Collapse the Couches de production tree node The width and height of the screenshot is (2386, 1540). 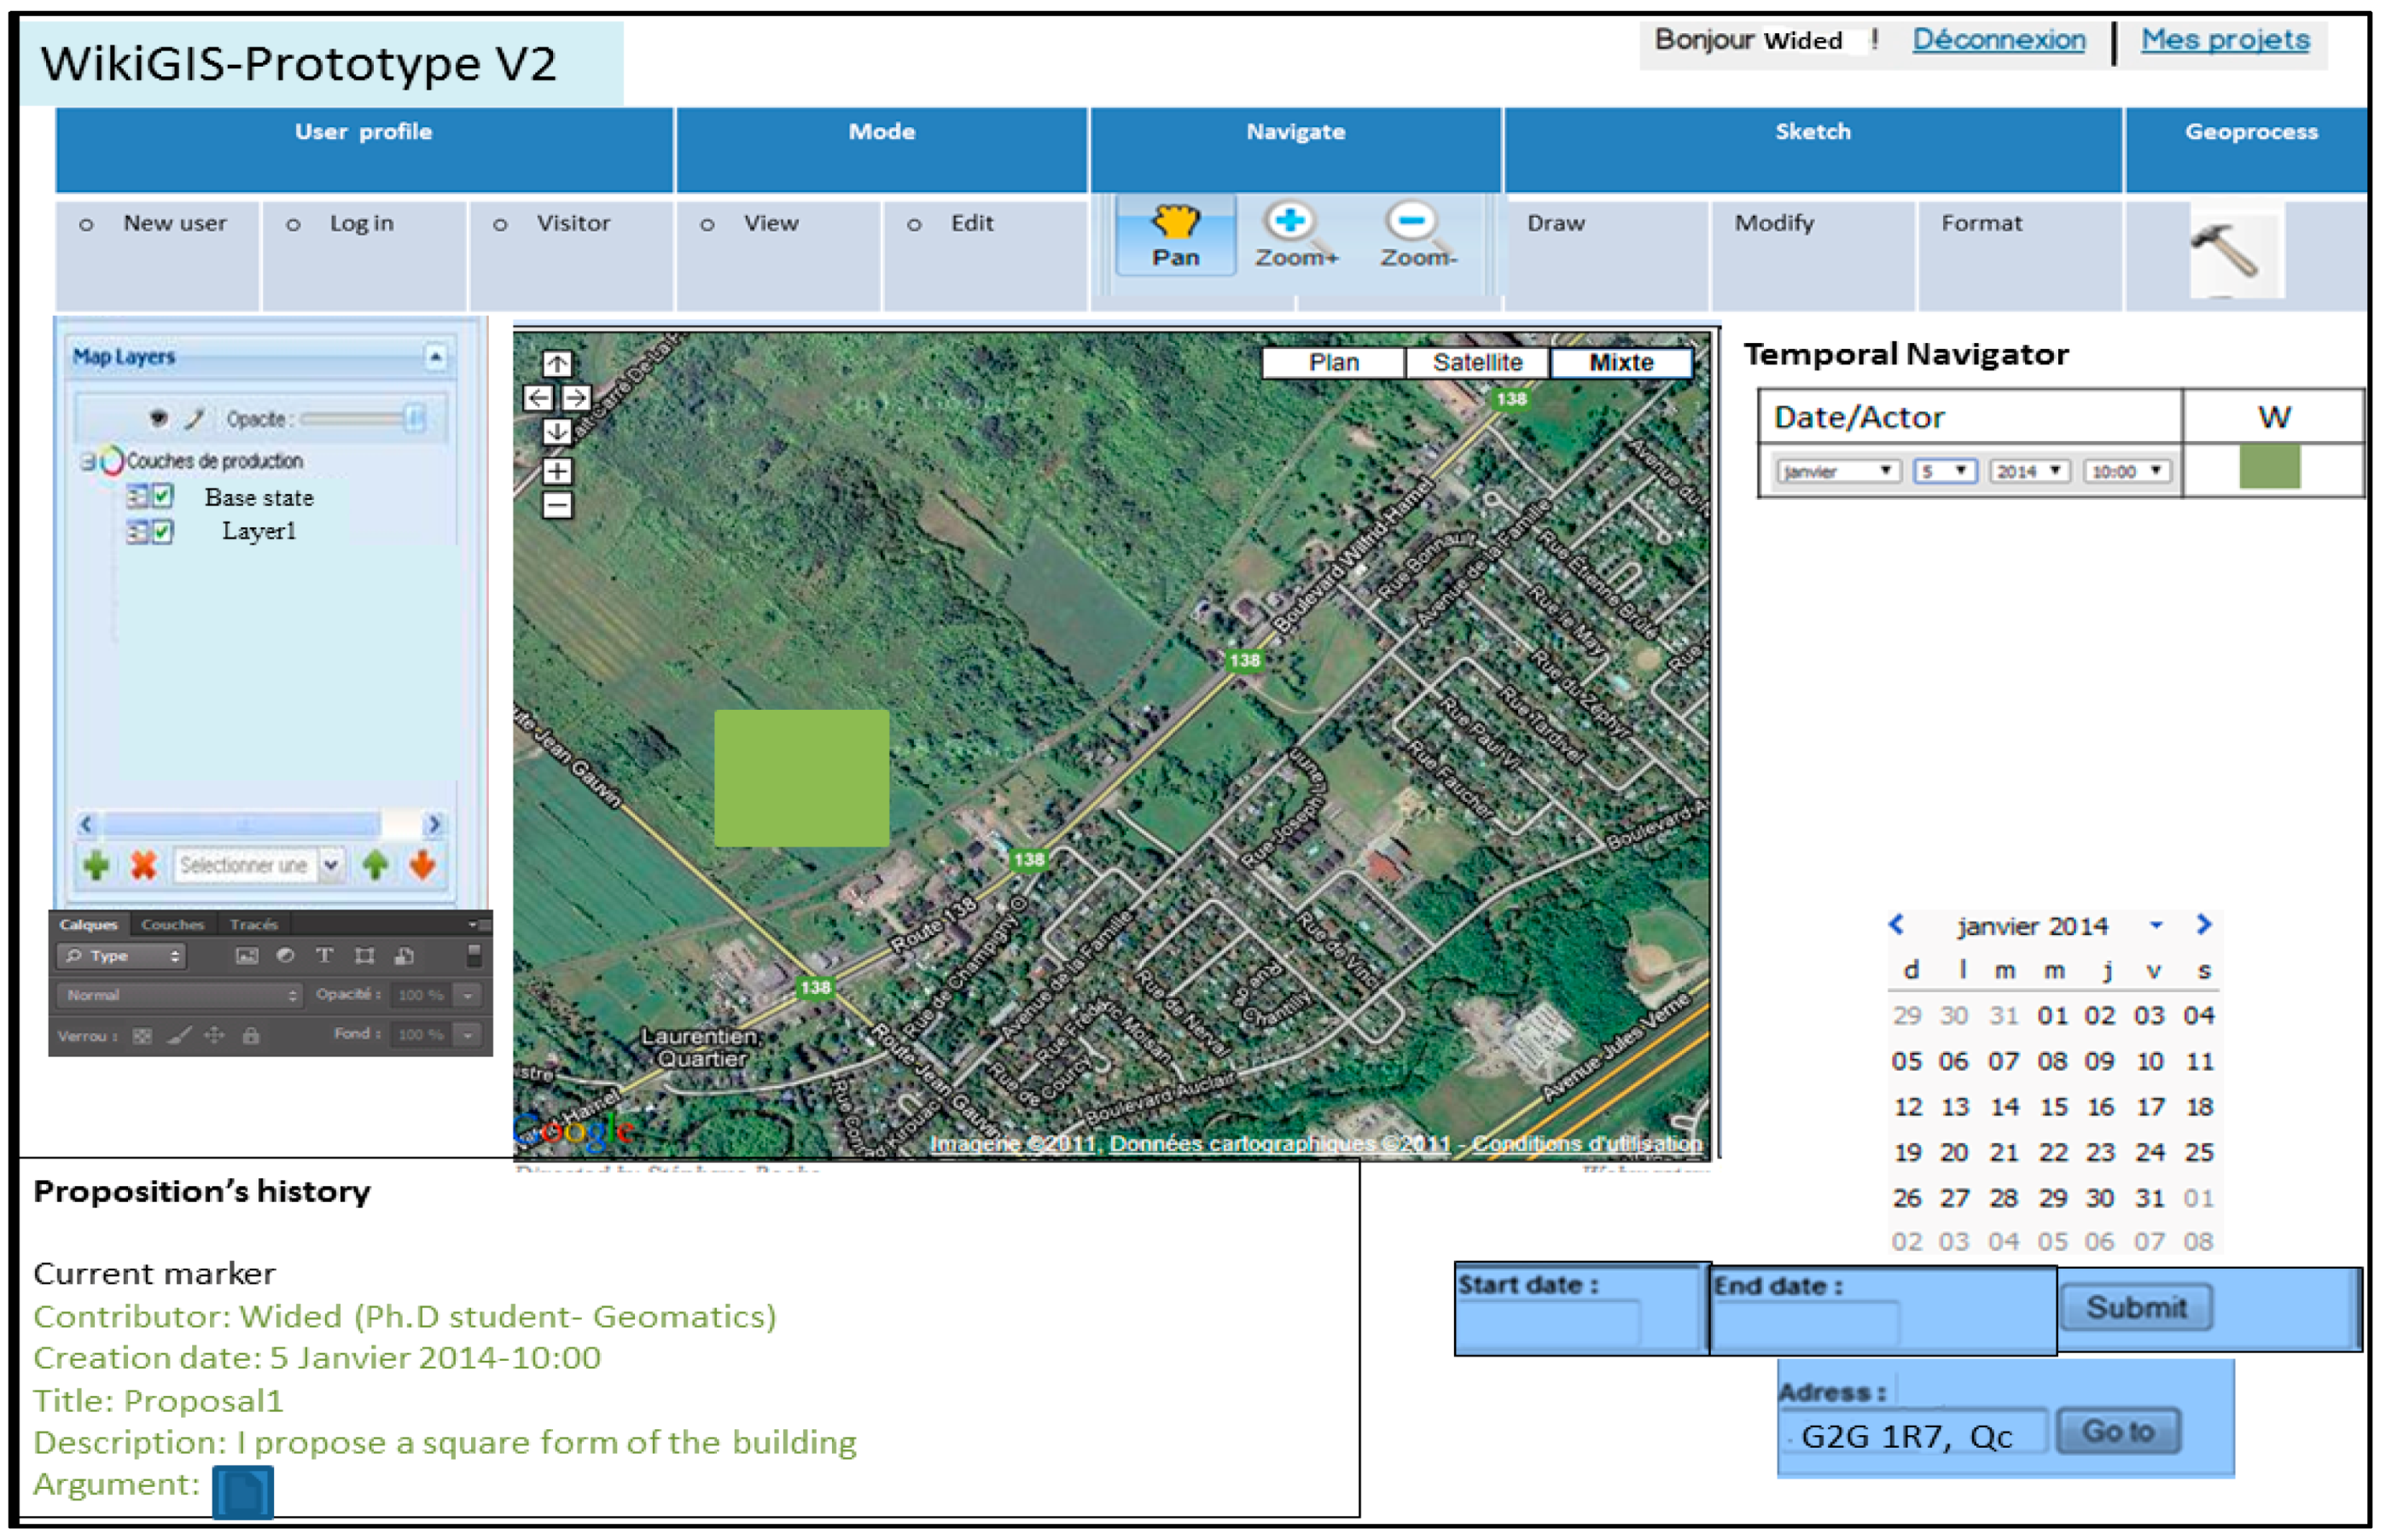pyautogui.click(x=88, y=461)
